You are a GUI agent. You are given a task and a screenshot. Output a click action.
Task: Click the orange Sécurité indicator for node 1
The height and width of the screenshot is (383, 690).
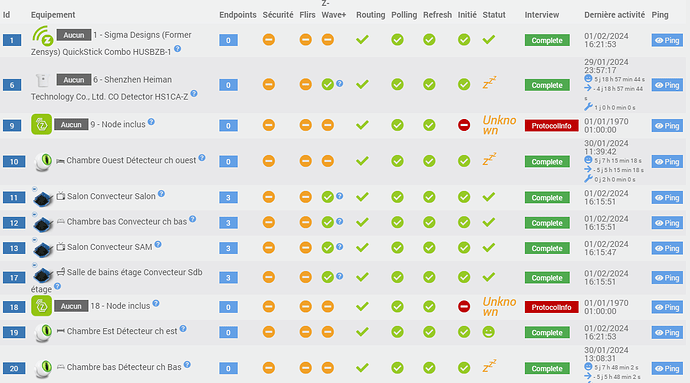[x=268, y=40]
